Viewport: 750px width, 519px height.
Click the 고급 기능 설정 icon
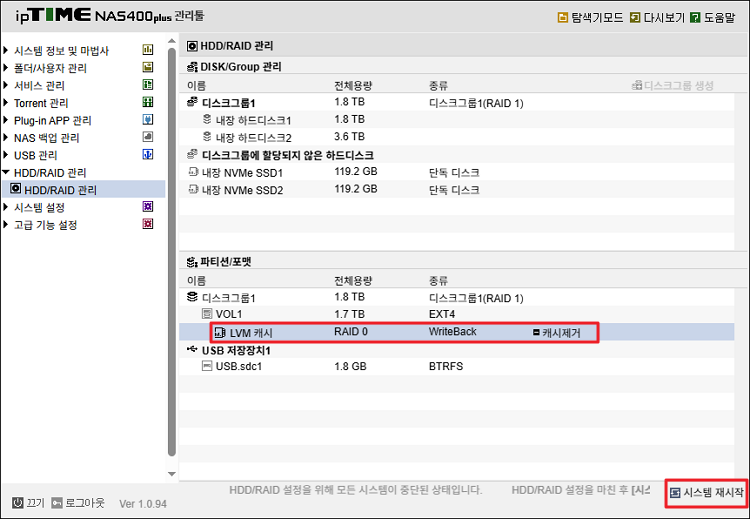[x=148, y=225]
